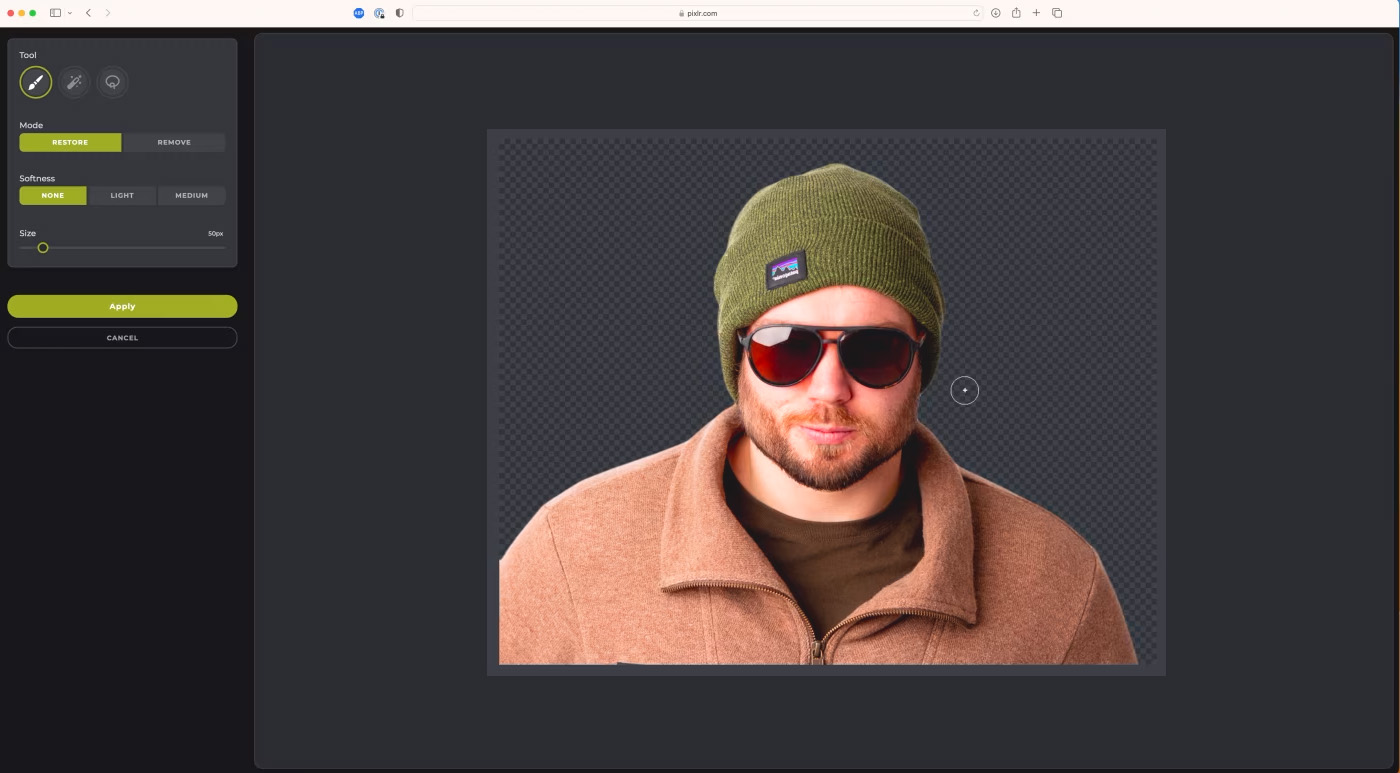The image size is (1400, 773).
Task: Click the pixlr.com address bar
Action: tap(697, 13)
